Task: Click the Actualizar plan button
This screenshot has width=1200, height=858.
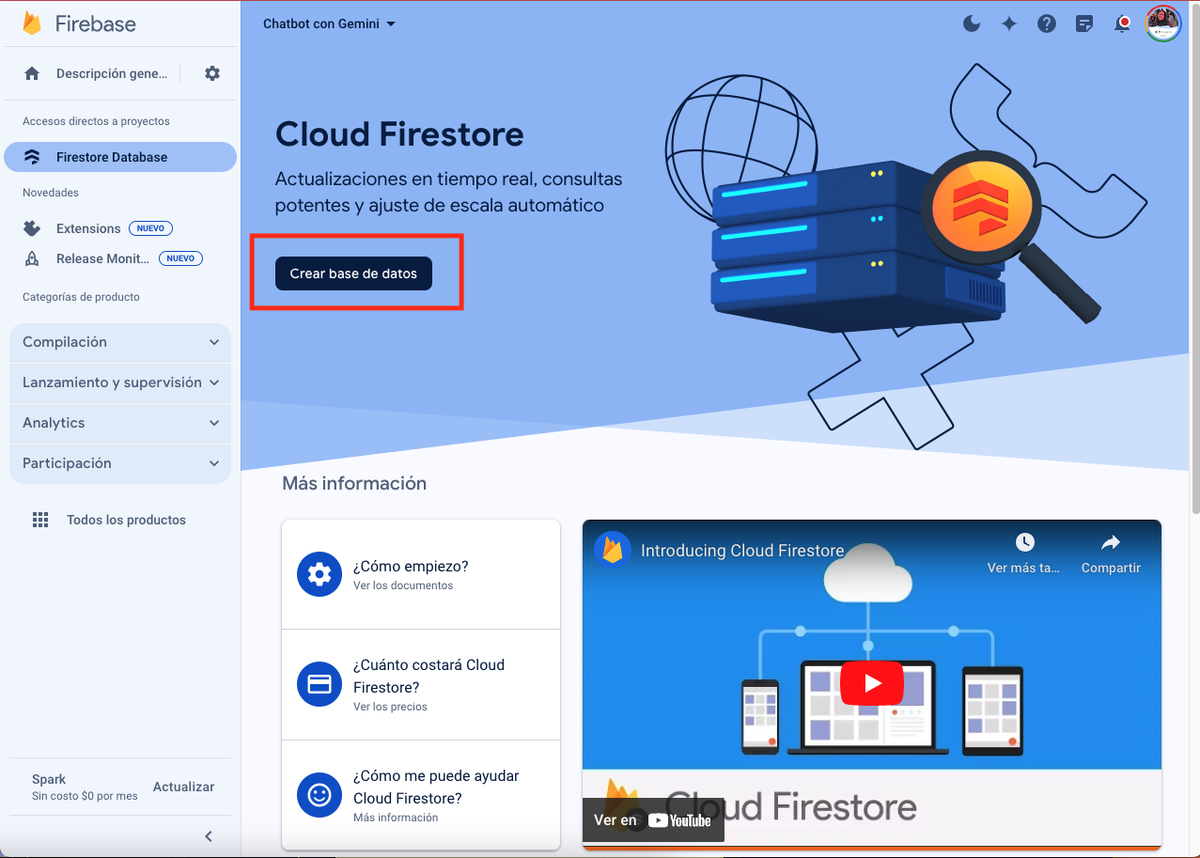Action: pos(184,787)
